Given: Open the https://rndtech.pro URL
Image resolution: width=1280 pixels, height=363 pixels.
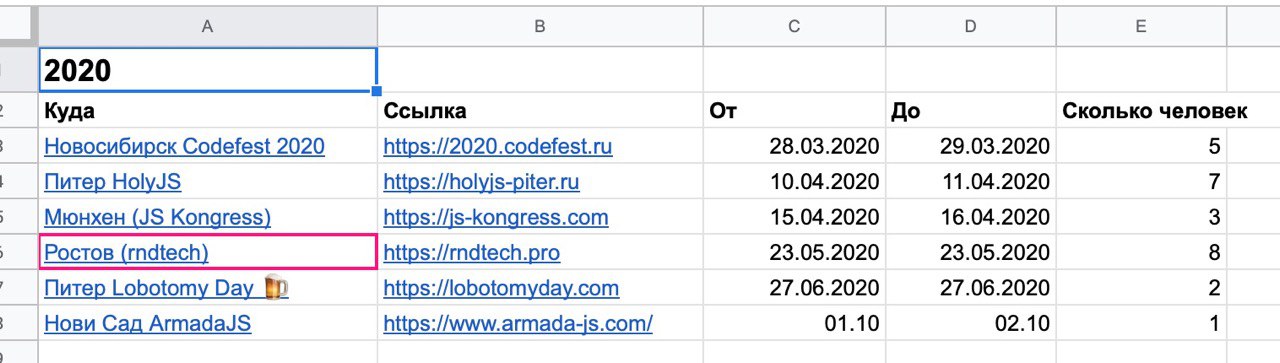Looking at the screenshot, I should [x=477, y=252].
